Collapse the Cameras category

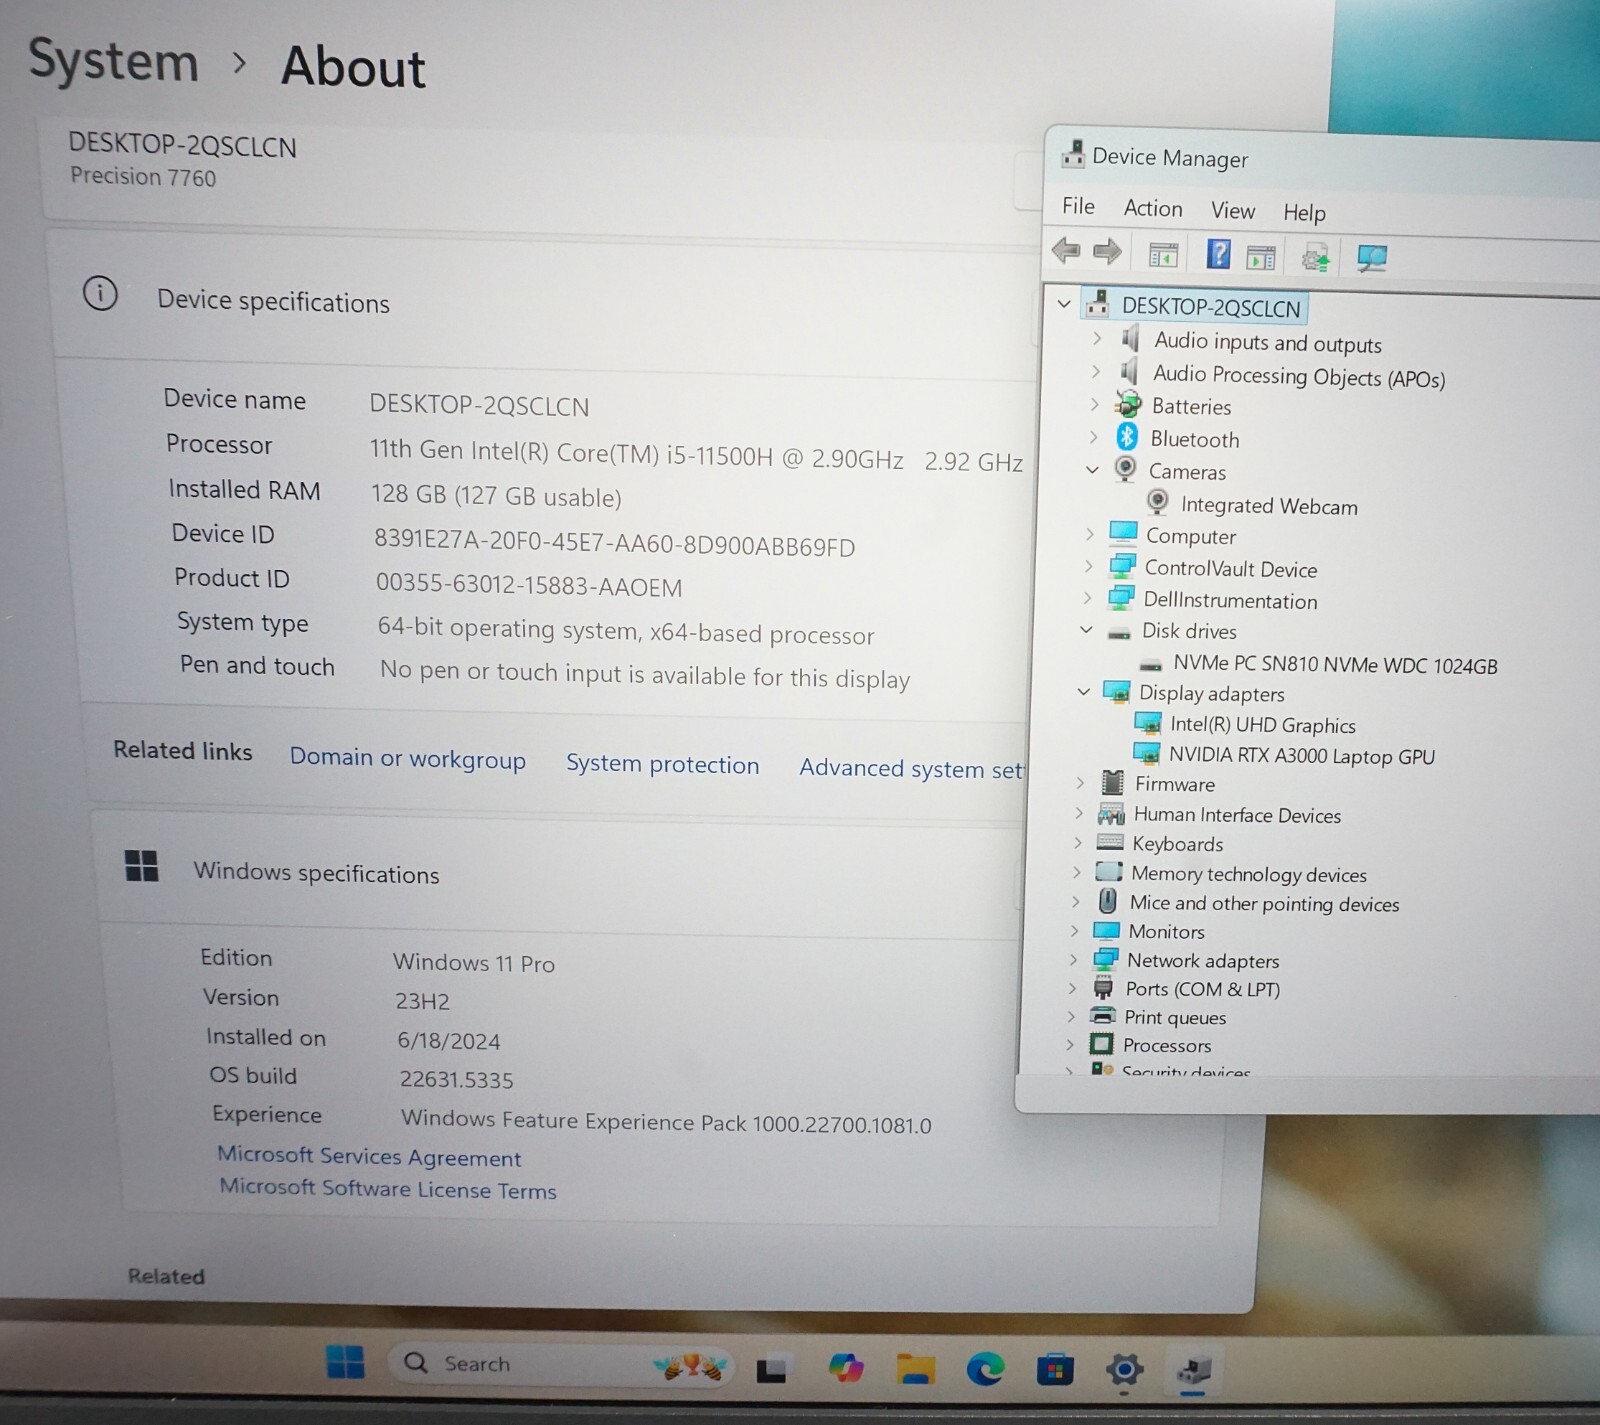tap(1092, 469)
